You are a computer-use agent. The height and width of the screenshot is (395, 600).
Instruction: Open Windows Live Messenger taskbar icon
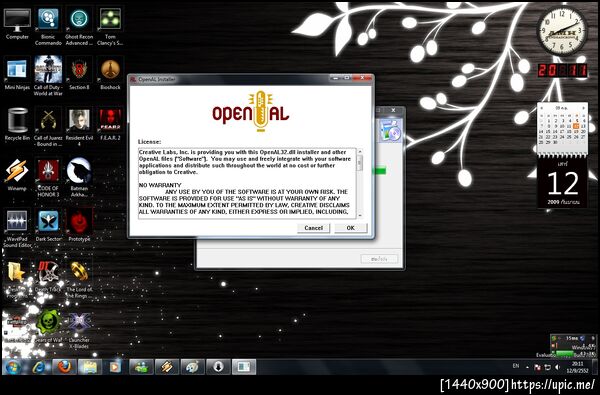pyautogui.click(x=141, y=367)
